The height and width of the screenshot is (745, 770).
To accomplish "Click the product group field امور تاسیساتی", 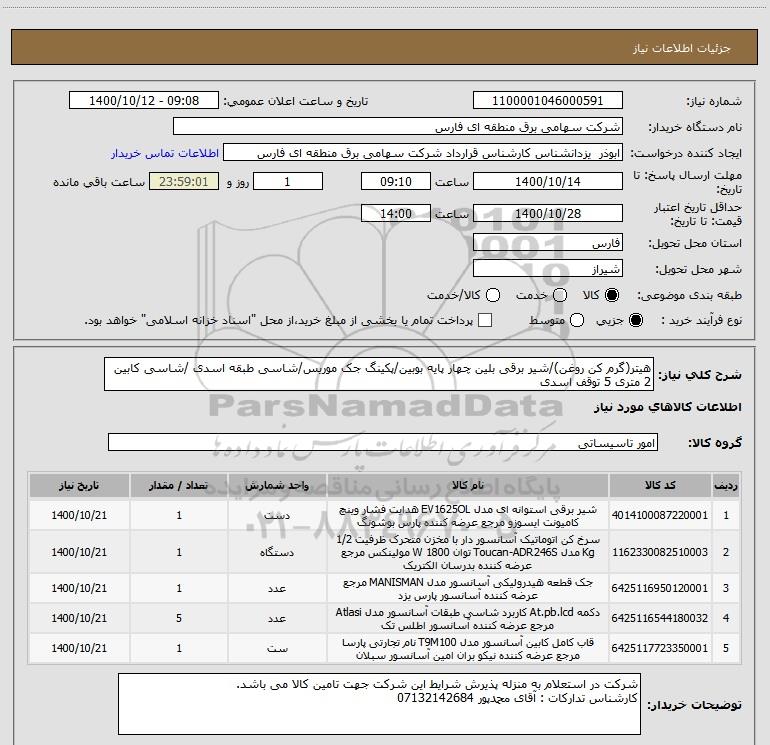I will tap(383, 442).
